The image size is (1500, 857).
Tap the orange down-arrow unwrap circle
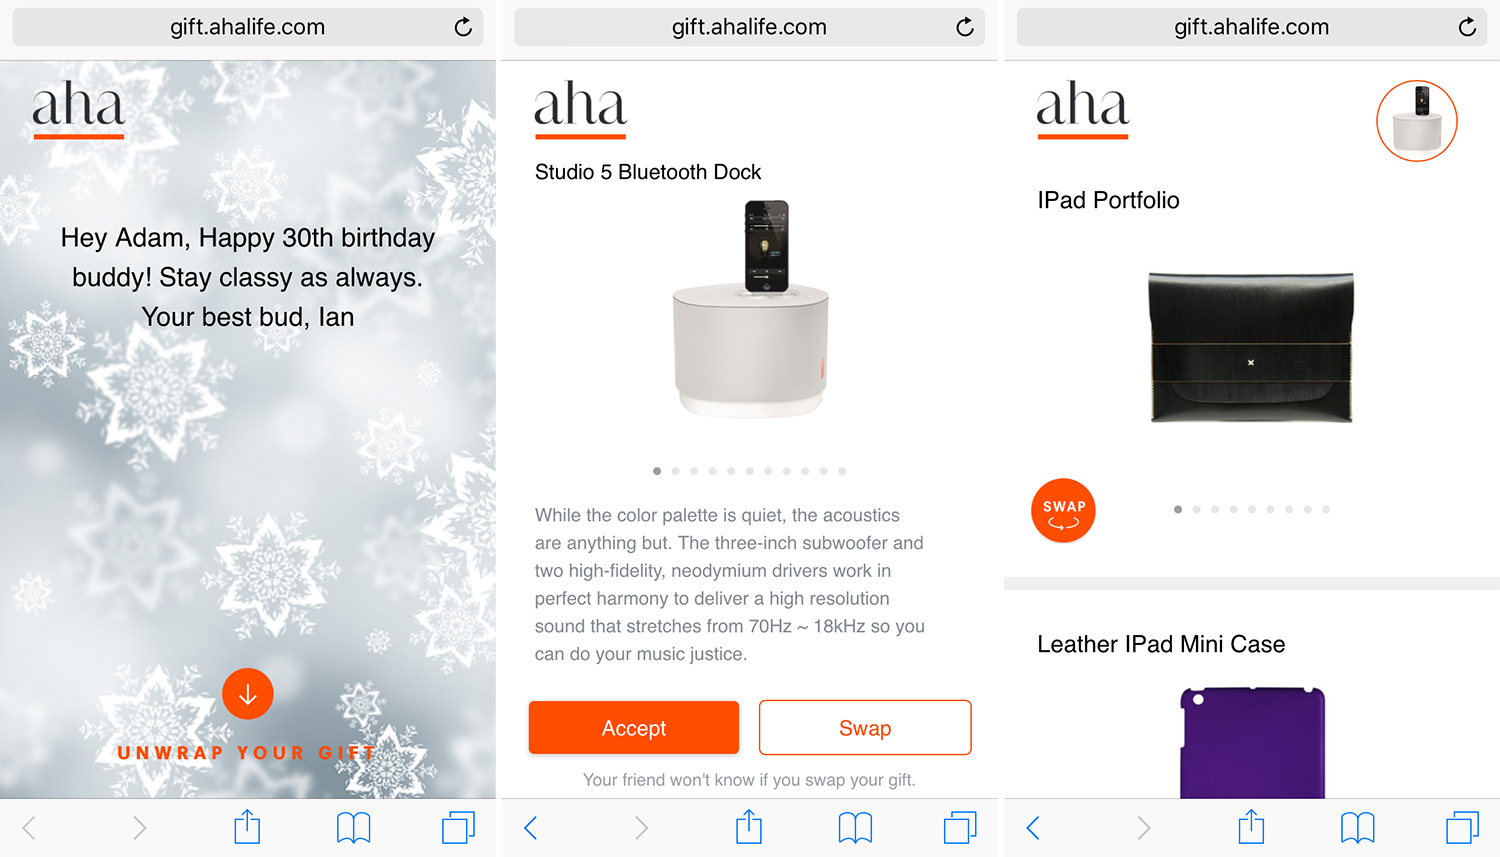point(248,694)
